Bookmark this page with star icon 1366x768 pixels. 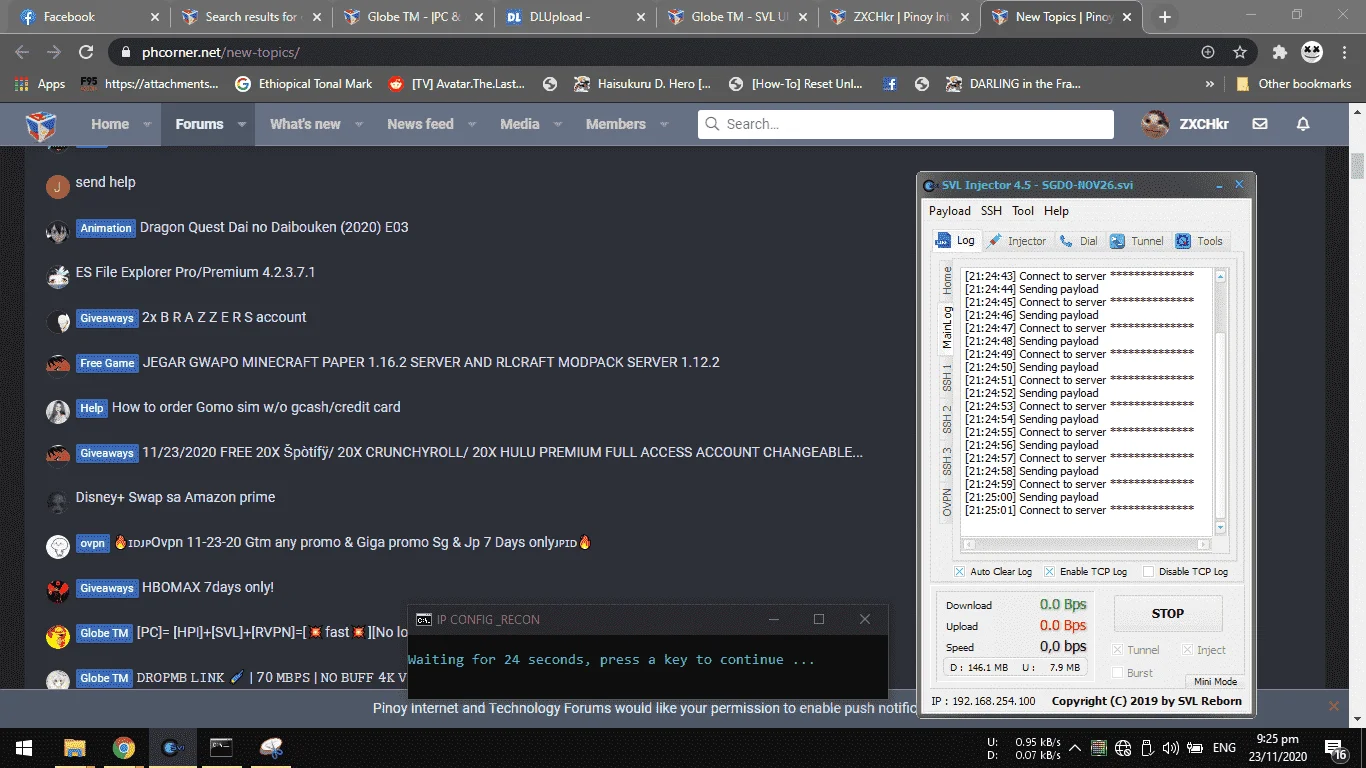coord(1240,52)
